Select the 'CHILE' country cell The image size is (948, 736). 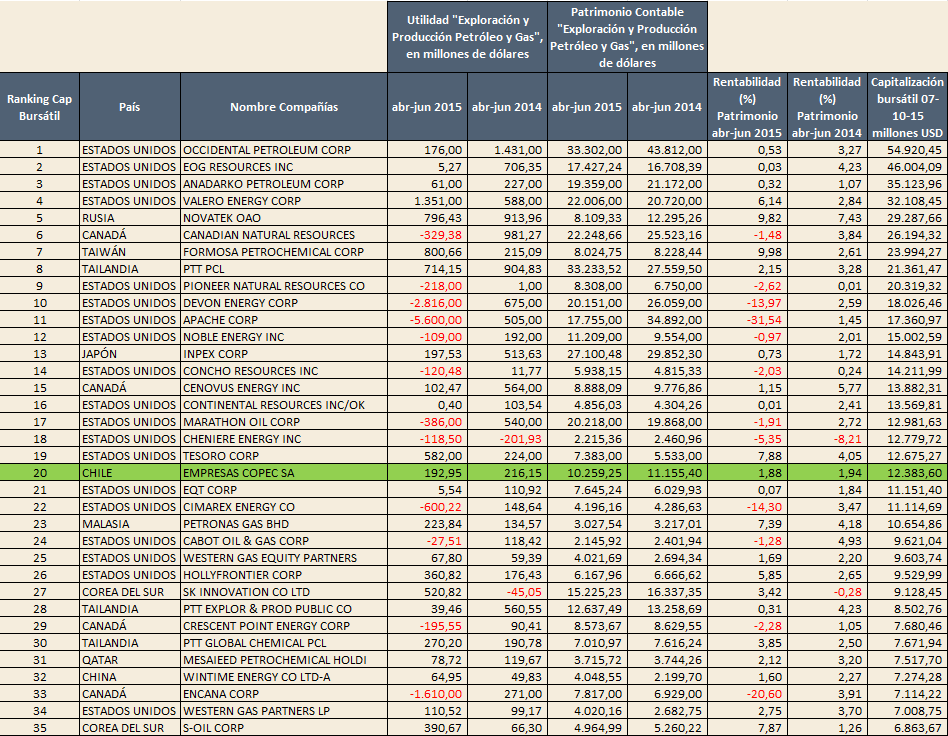tap(129, 473)
